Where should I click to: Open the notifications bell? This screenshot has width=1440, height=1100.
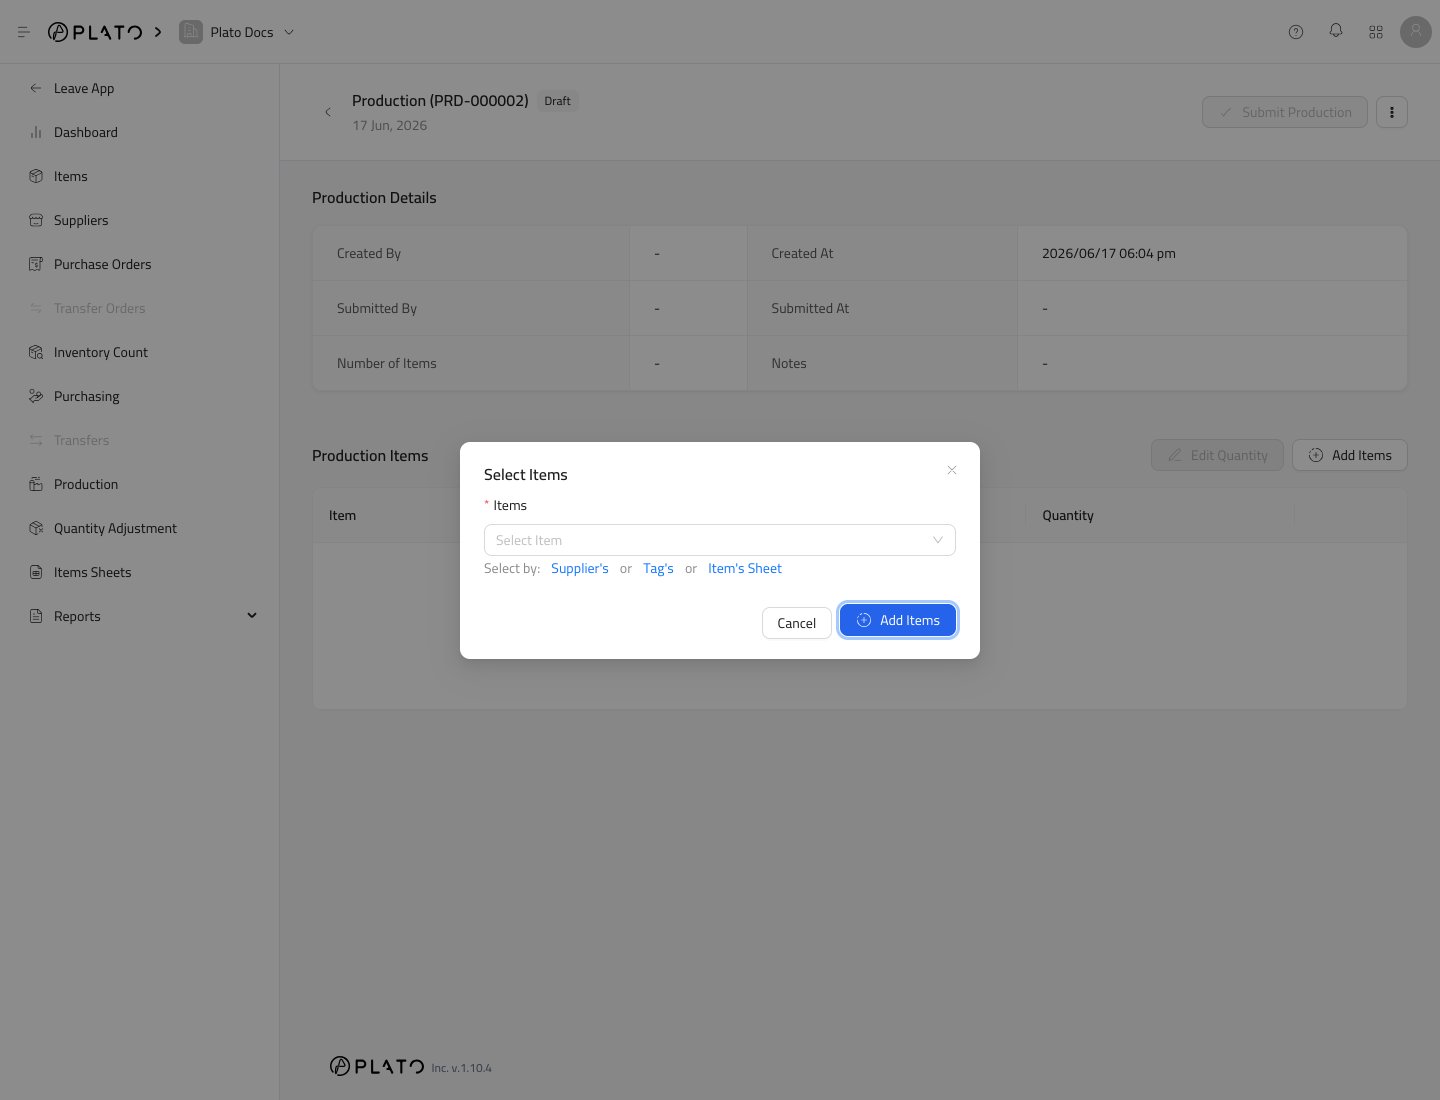click(x=1336, y=31)
